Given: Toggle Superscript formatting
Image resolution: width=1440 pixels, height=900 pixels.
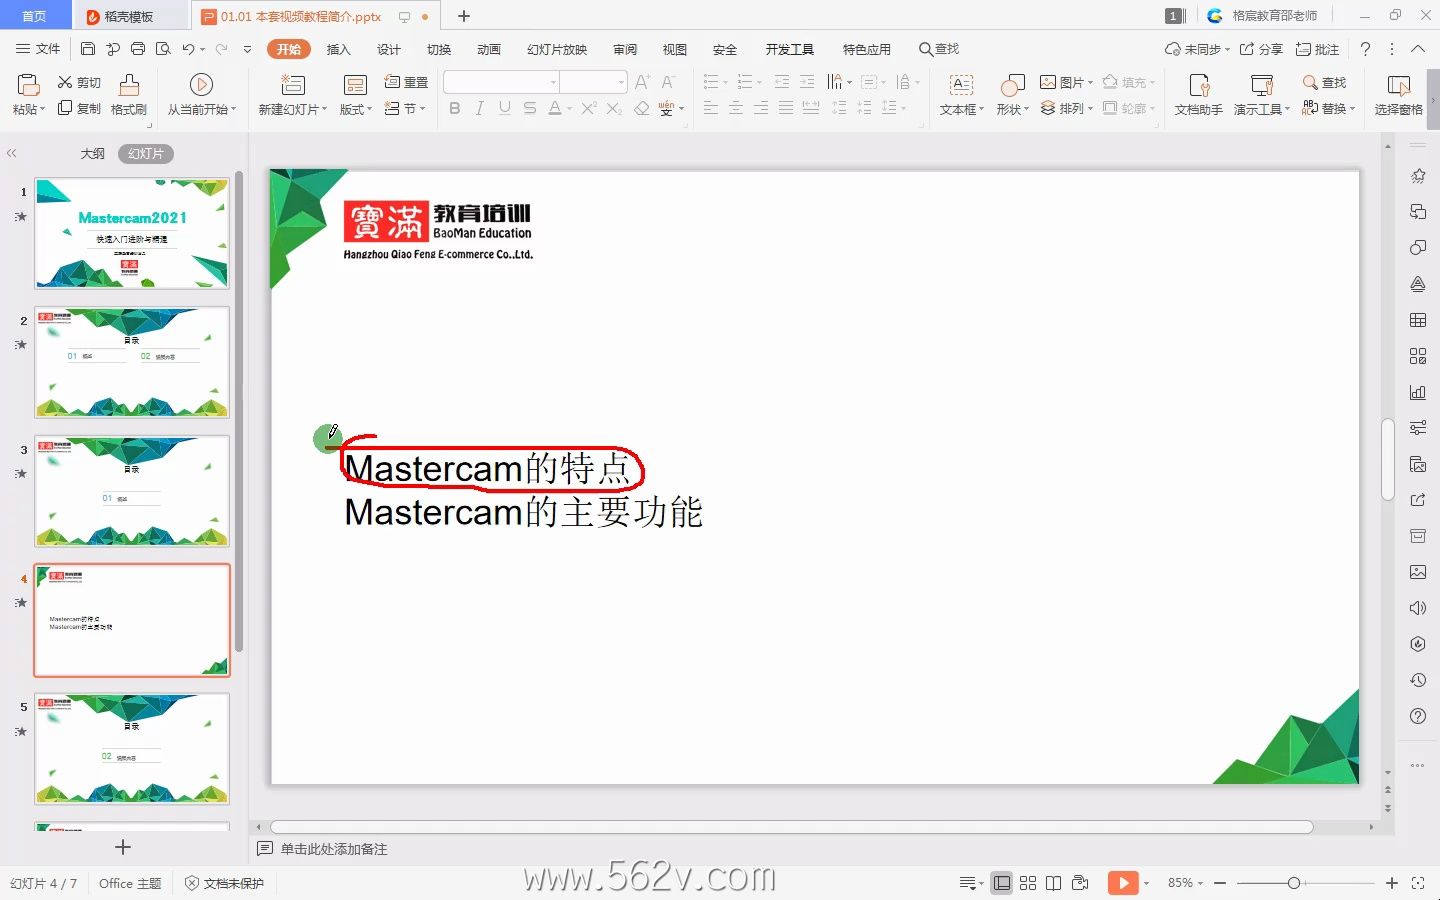Looking at the screenshot, I should pos(589,108).
